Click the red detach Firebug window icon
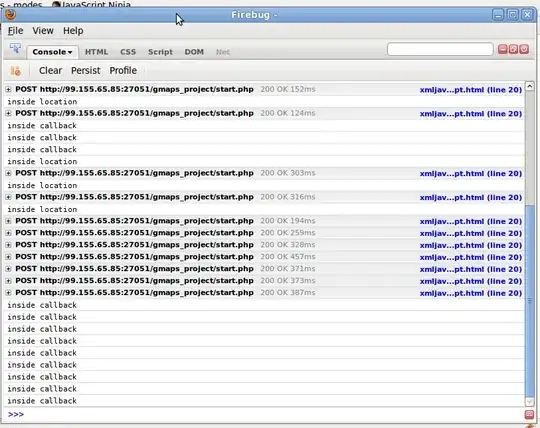The image size is (540, 428). pyautogui.click(x=513, y=49)
